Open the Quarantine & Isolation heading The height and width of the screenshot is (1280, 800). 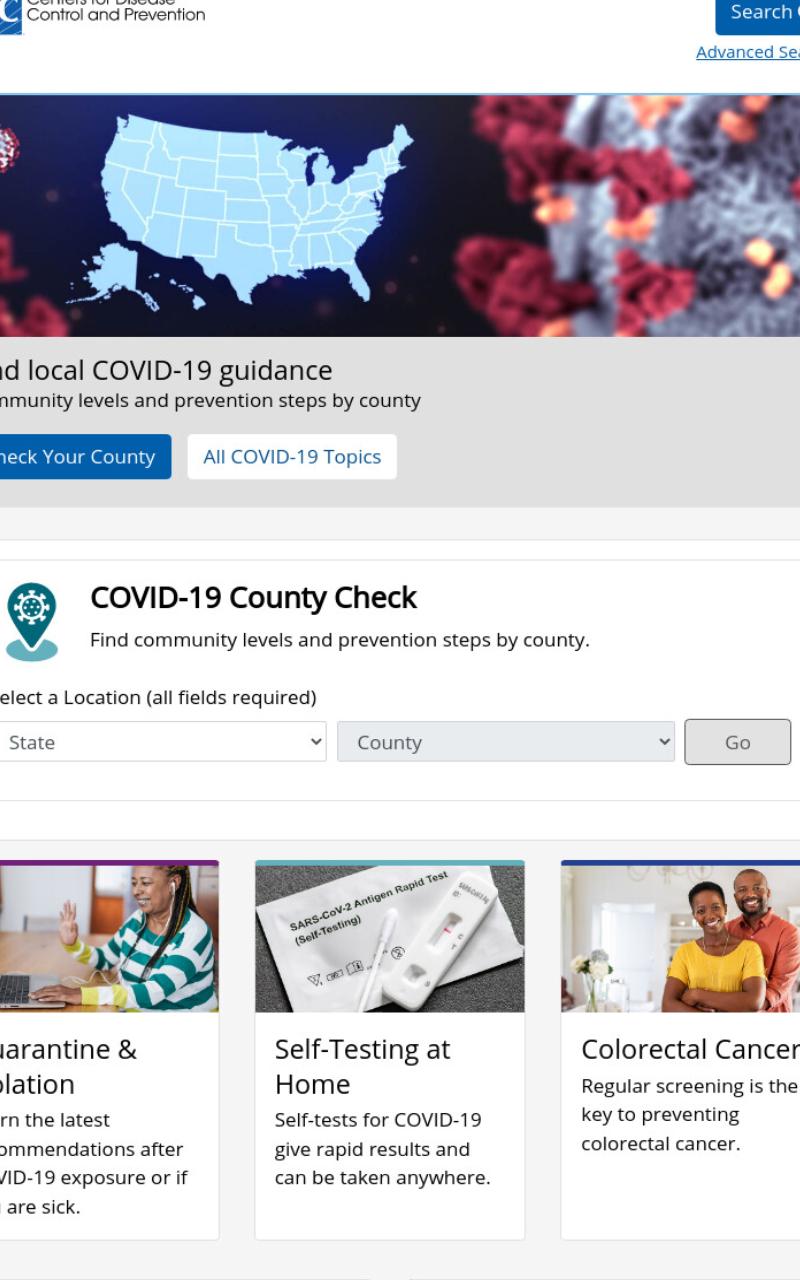click(x=68, y=1066)
